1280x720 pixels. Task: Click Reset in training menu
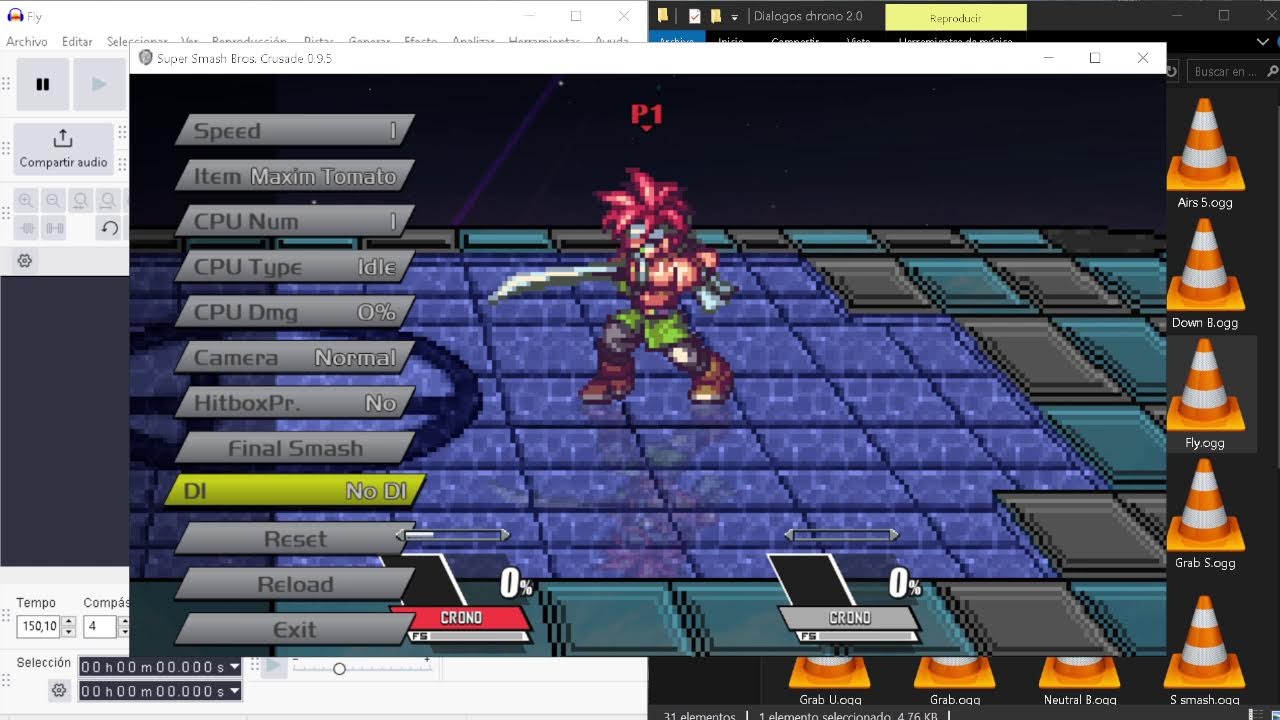295,539
